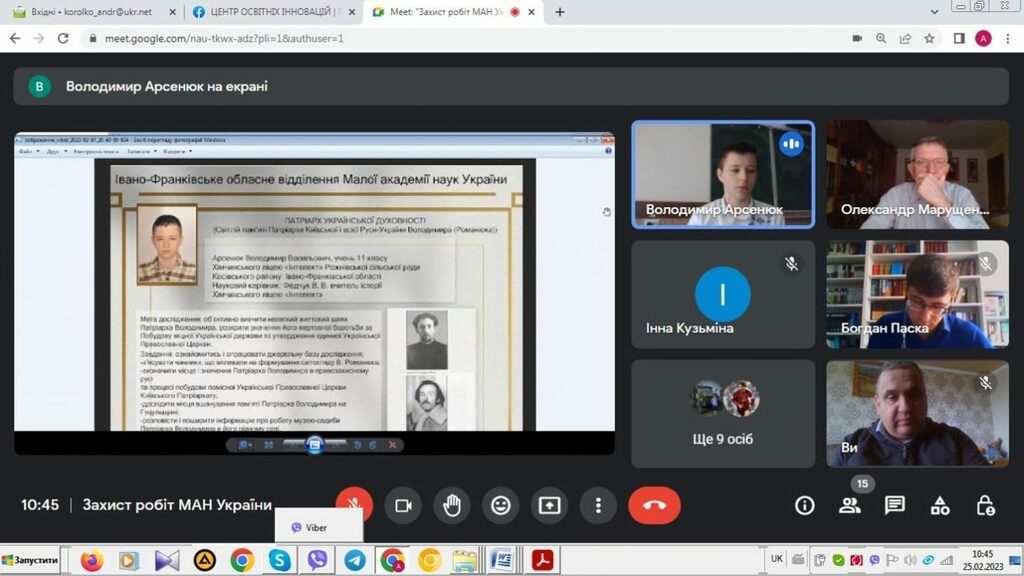Screen dimensions: 1024x576
Task: Open the activities shapes icon
Action: coord(940,505)
